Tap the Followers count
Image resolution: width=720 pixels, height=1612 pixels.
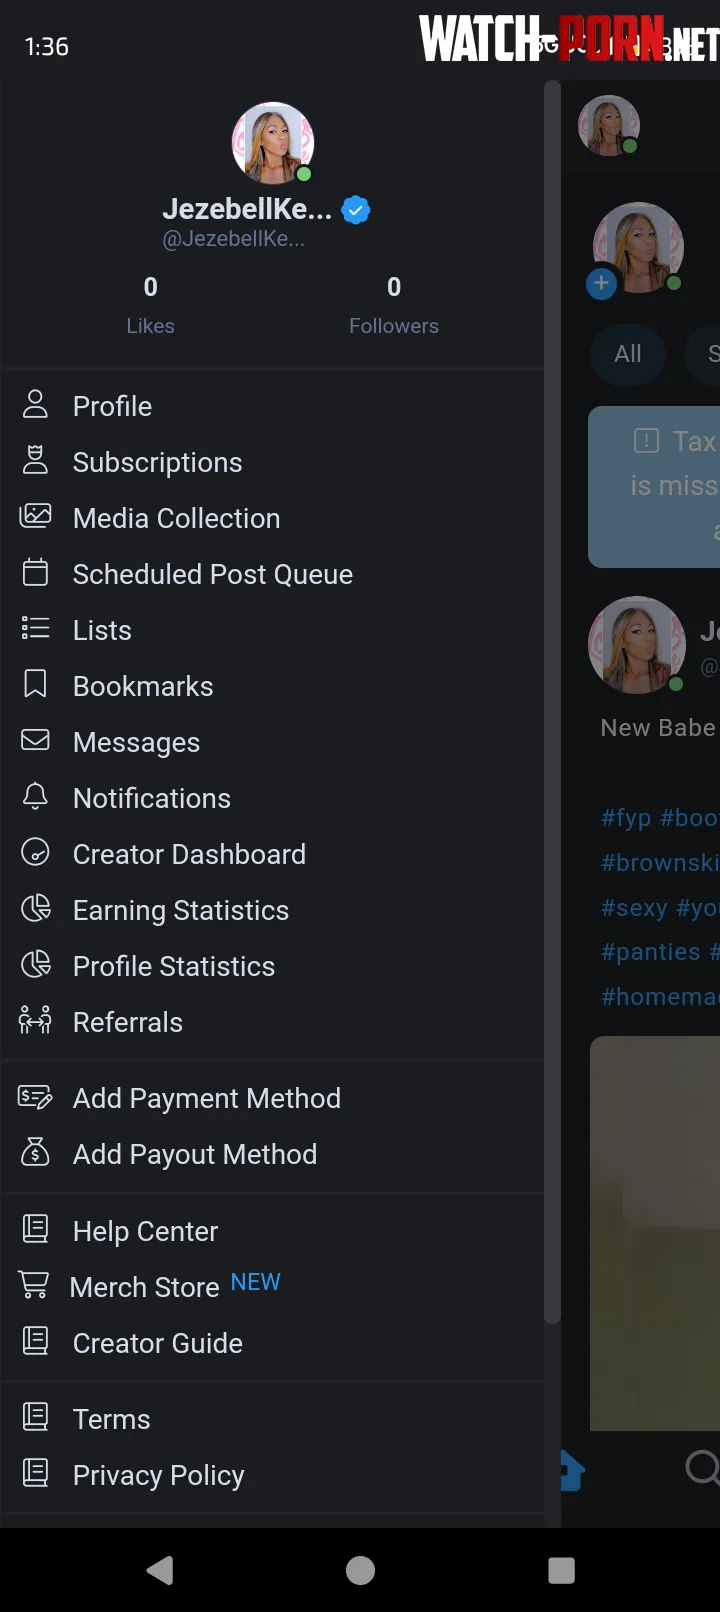tap(394, 306)
